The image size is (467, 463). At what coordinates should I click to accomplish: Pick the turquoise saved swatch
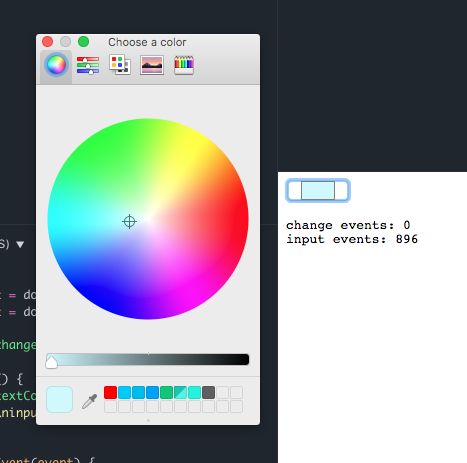(x=194, y=393)
